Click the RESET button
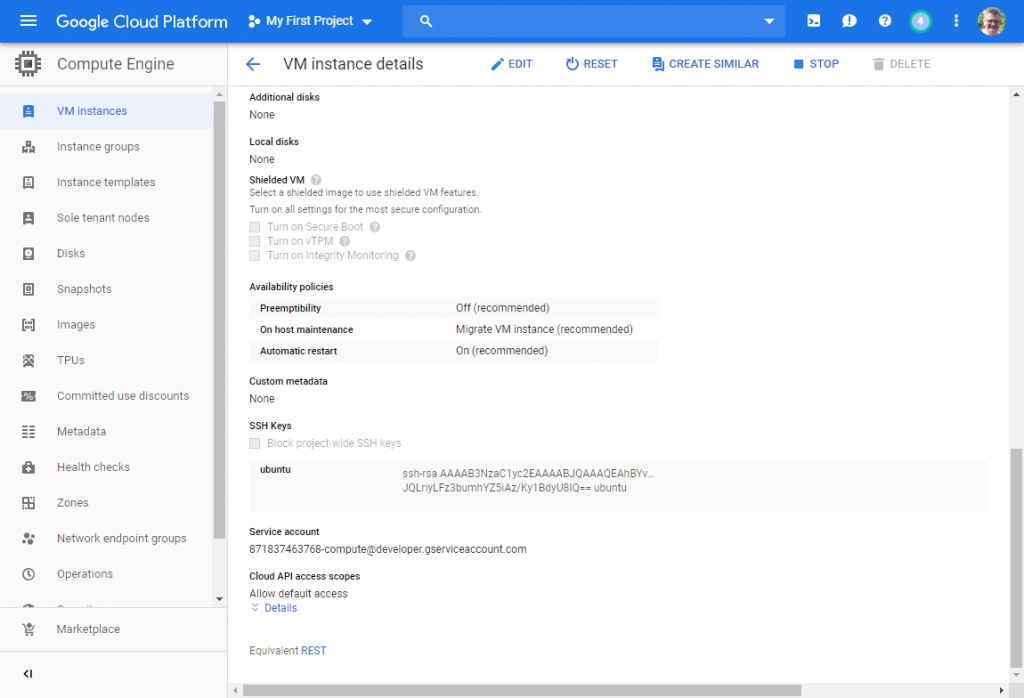This screenshot has height=698, width=1024. [592, 64]
